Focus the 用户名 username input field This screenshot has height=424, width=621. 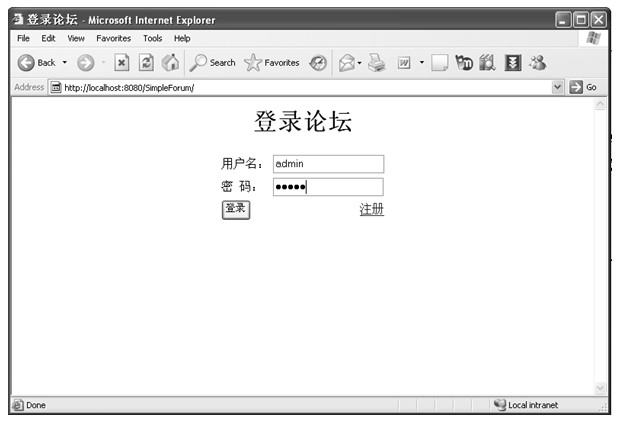point(328,164)
